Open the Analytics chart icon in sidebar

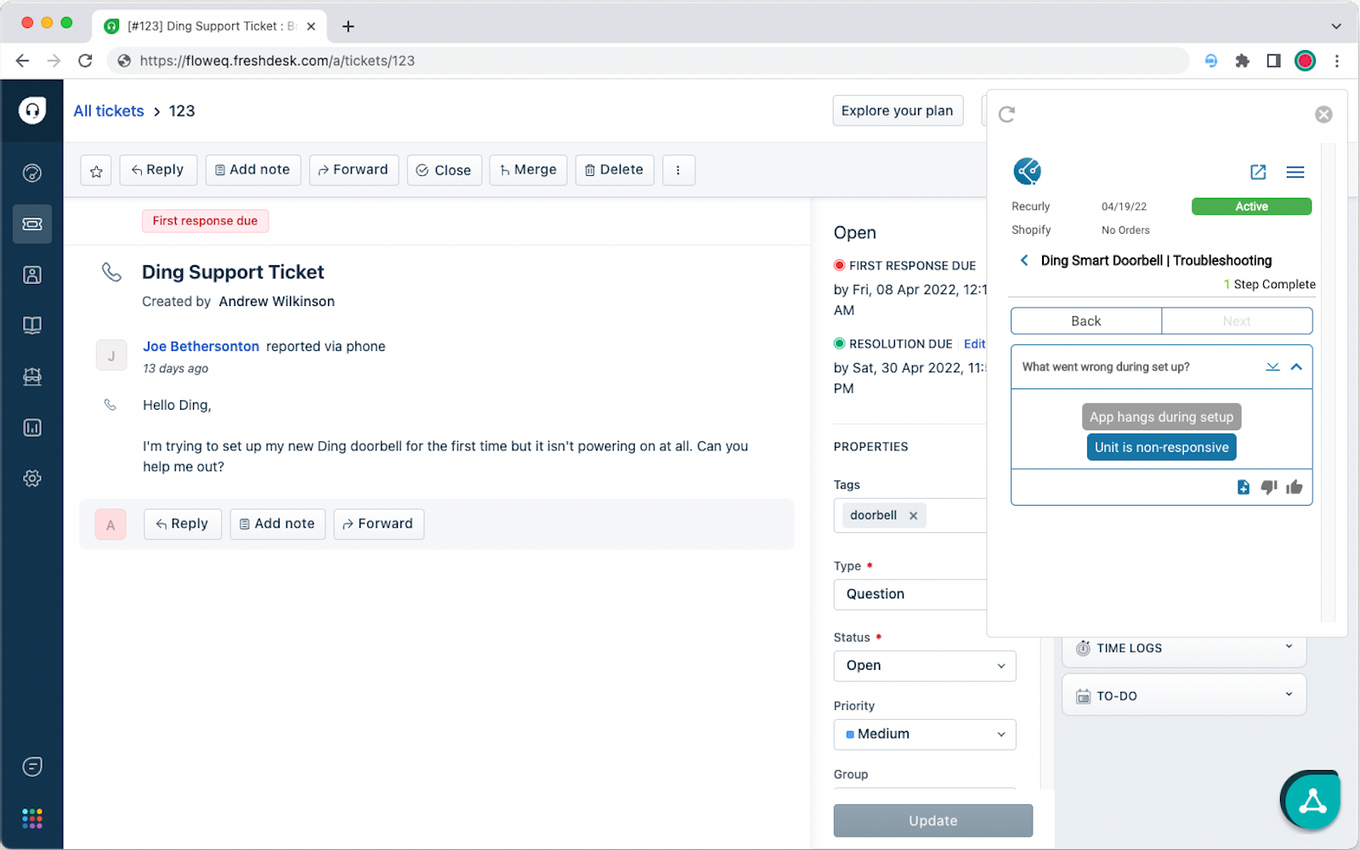coord(32,428)
